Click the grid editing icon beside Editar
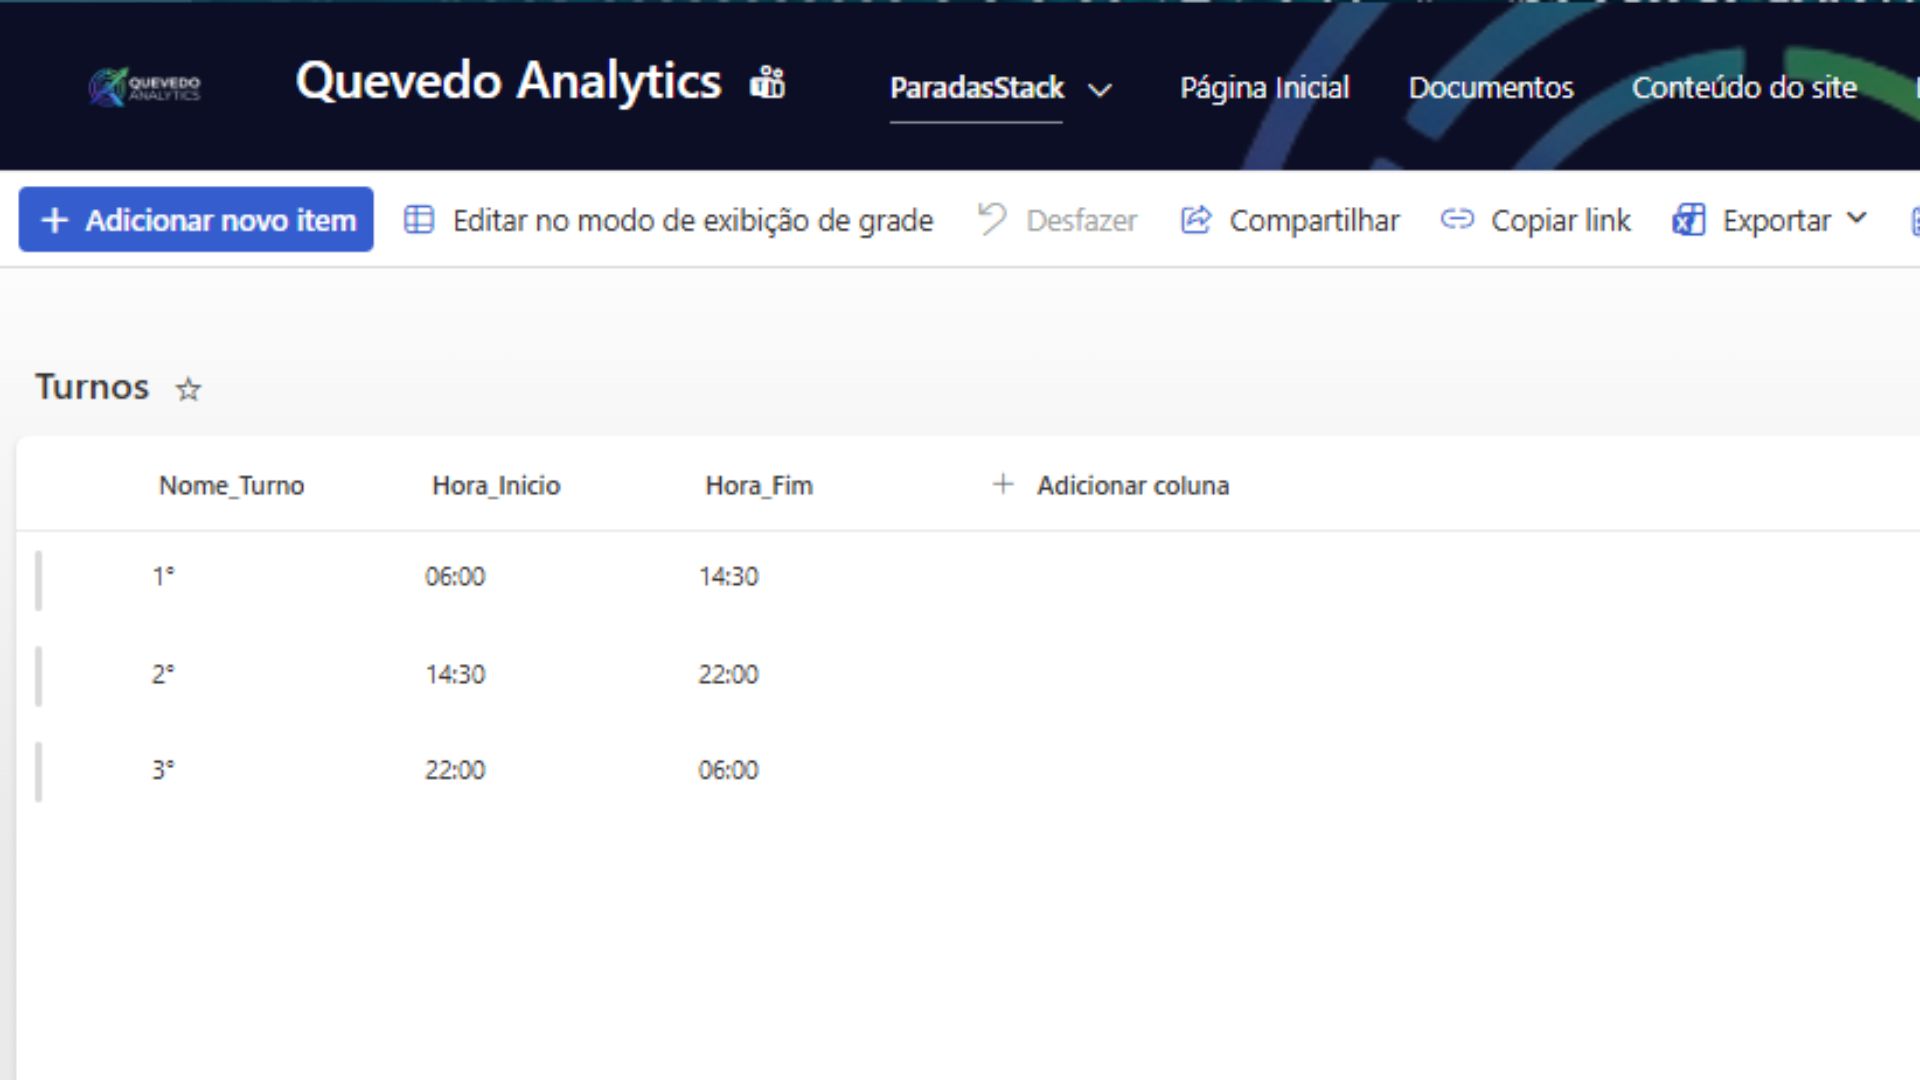 420,219
